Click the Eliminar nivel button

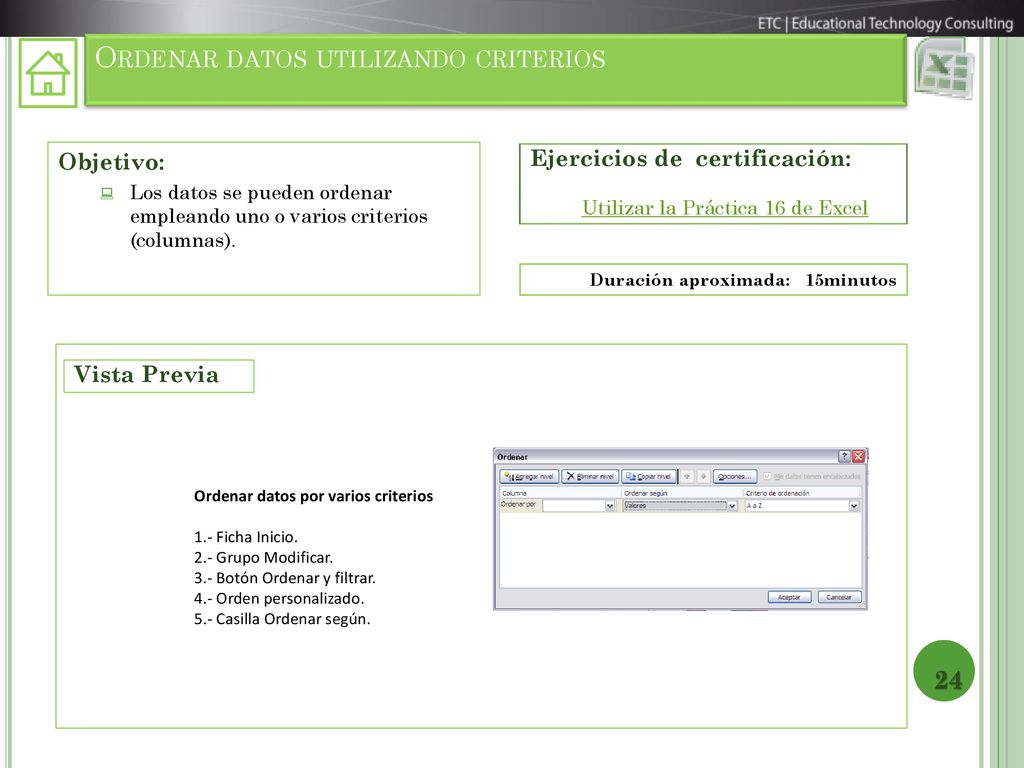point(590,477)
